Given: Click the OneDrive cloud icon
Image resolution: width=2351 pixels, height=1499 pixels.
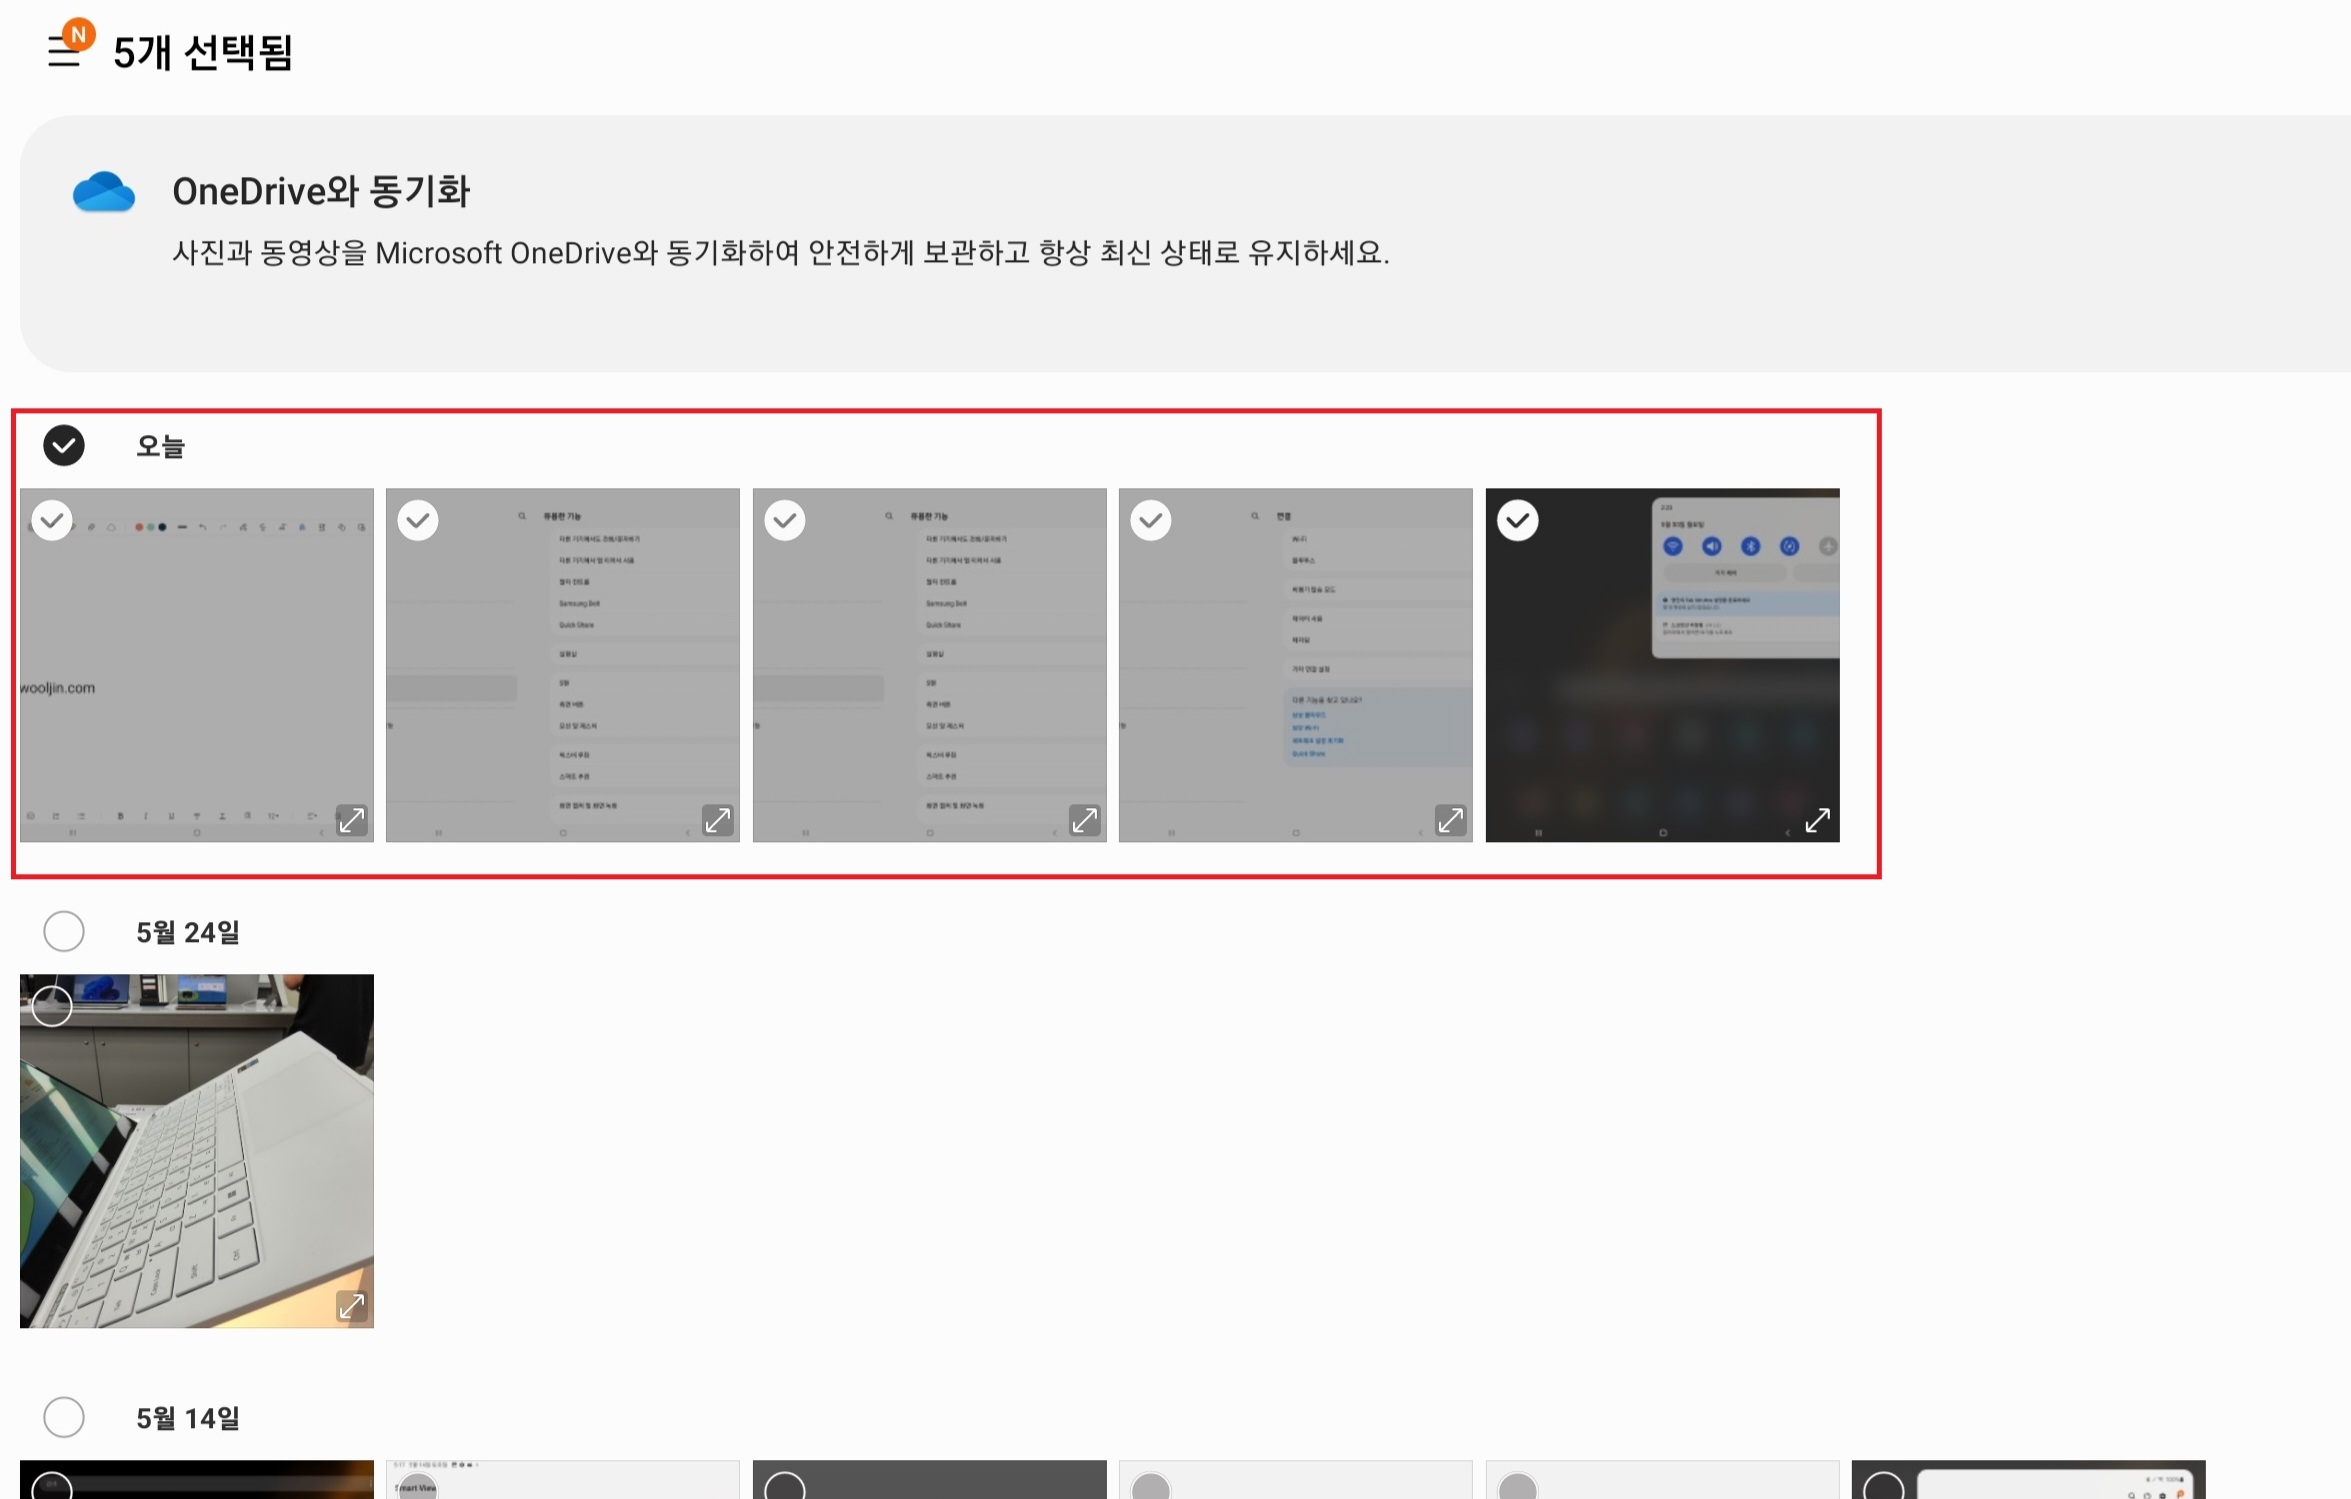Looking at the screenshot, I should (x=103, y=192).
